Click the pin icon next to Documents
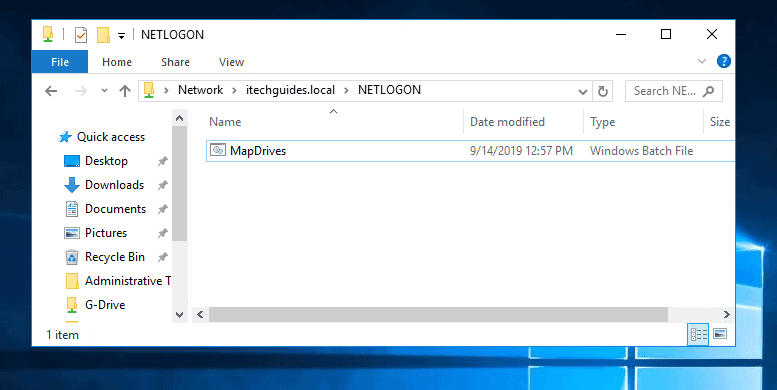This screenshot has height=390, width=777. [x=163, y=209]
